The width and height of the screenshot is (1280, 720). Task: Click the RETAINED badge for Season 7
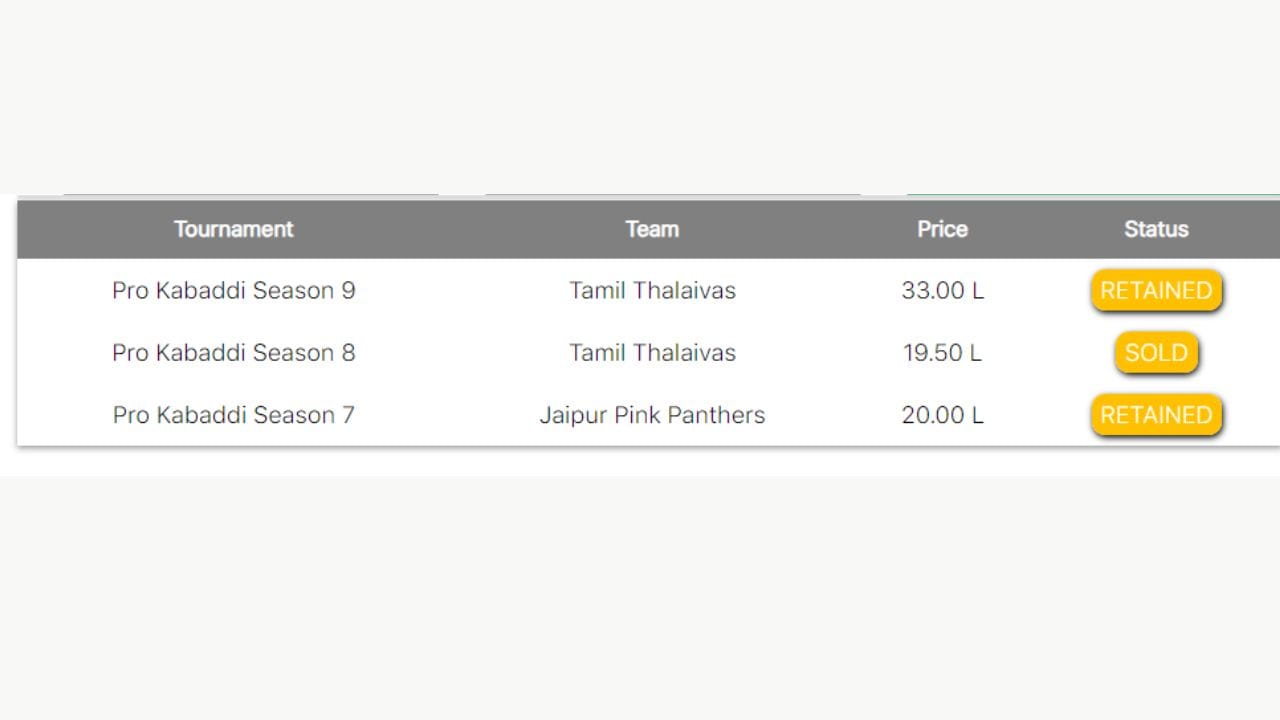tap(1156, 415)
